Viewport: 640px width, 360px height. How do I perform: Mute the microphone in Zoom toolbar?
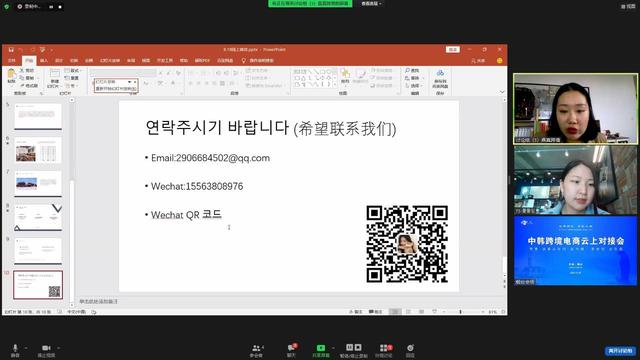[15, 350]
